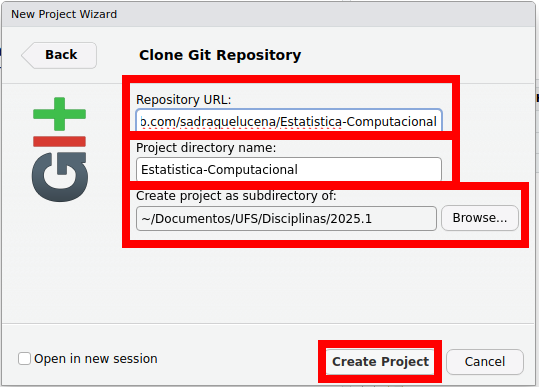
Task: Focus the Repository URL input field
Action: (x=289, y=121)
